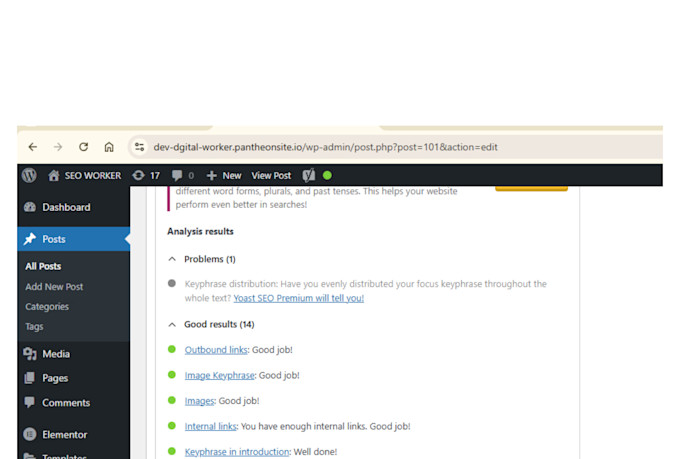
Task: Go back with browser back arrow
Action: pyautogui.click(x=33, y=147)
